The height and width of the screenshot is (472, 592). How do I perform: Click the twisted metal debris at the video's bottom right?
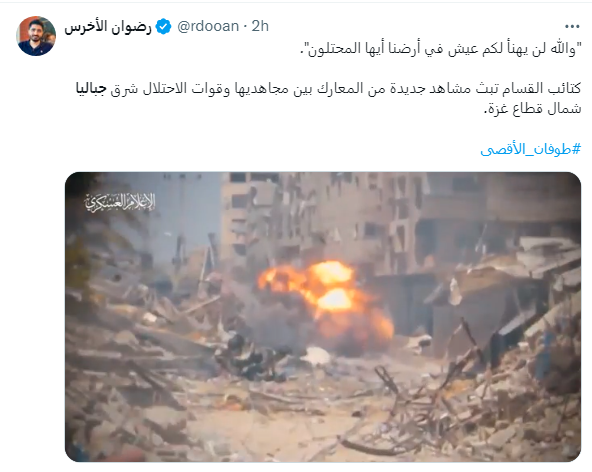point(453,400)
